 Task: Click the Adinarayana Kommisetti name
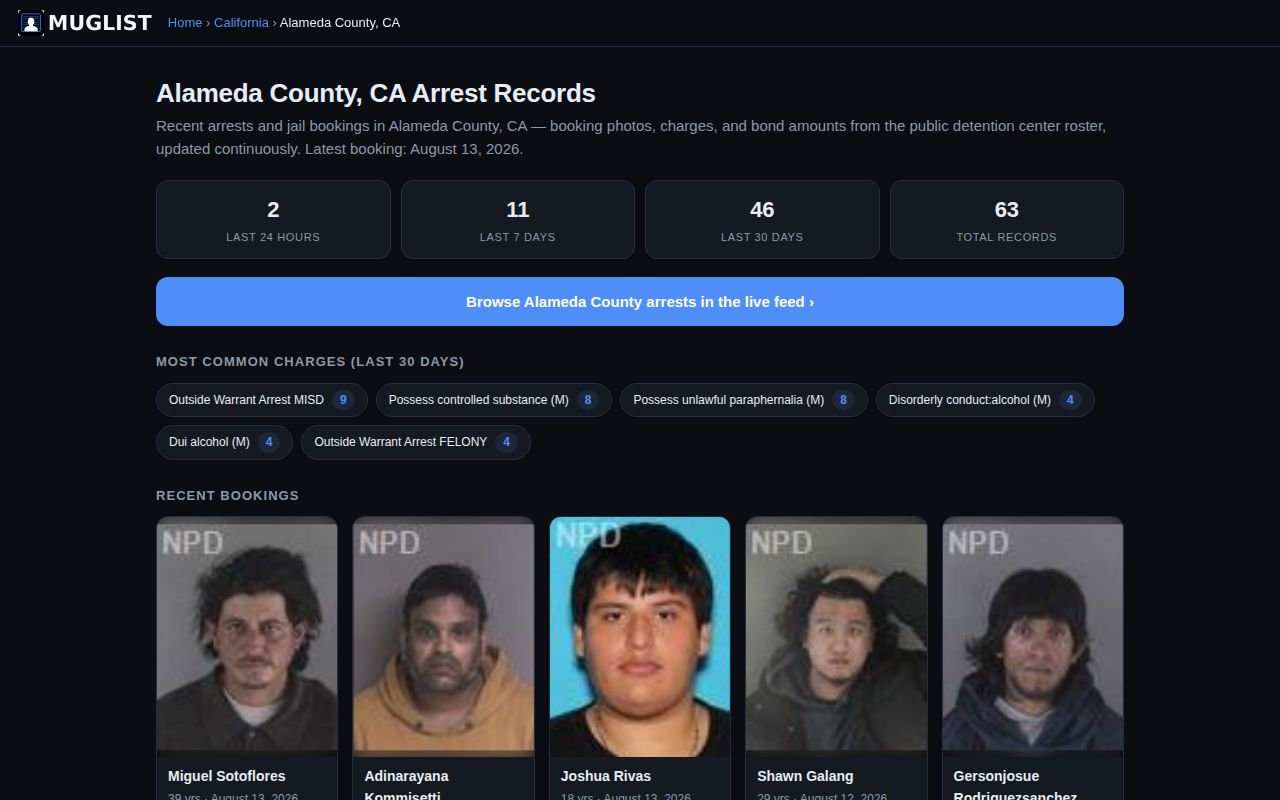[407, 786]
